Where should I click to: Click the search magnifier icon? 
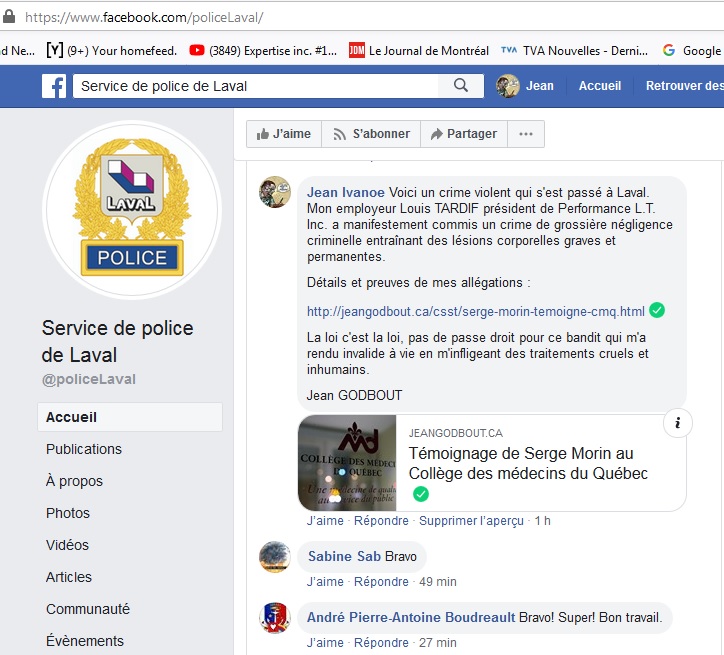461,86
